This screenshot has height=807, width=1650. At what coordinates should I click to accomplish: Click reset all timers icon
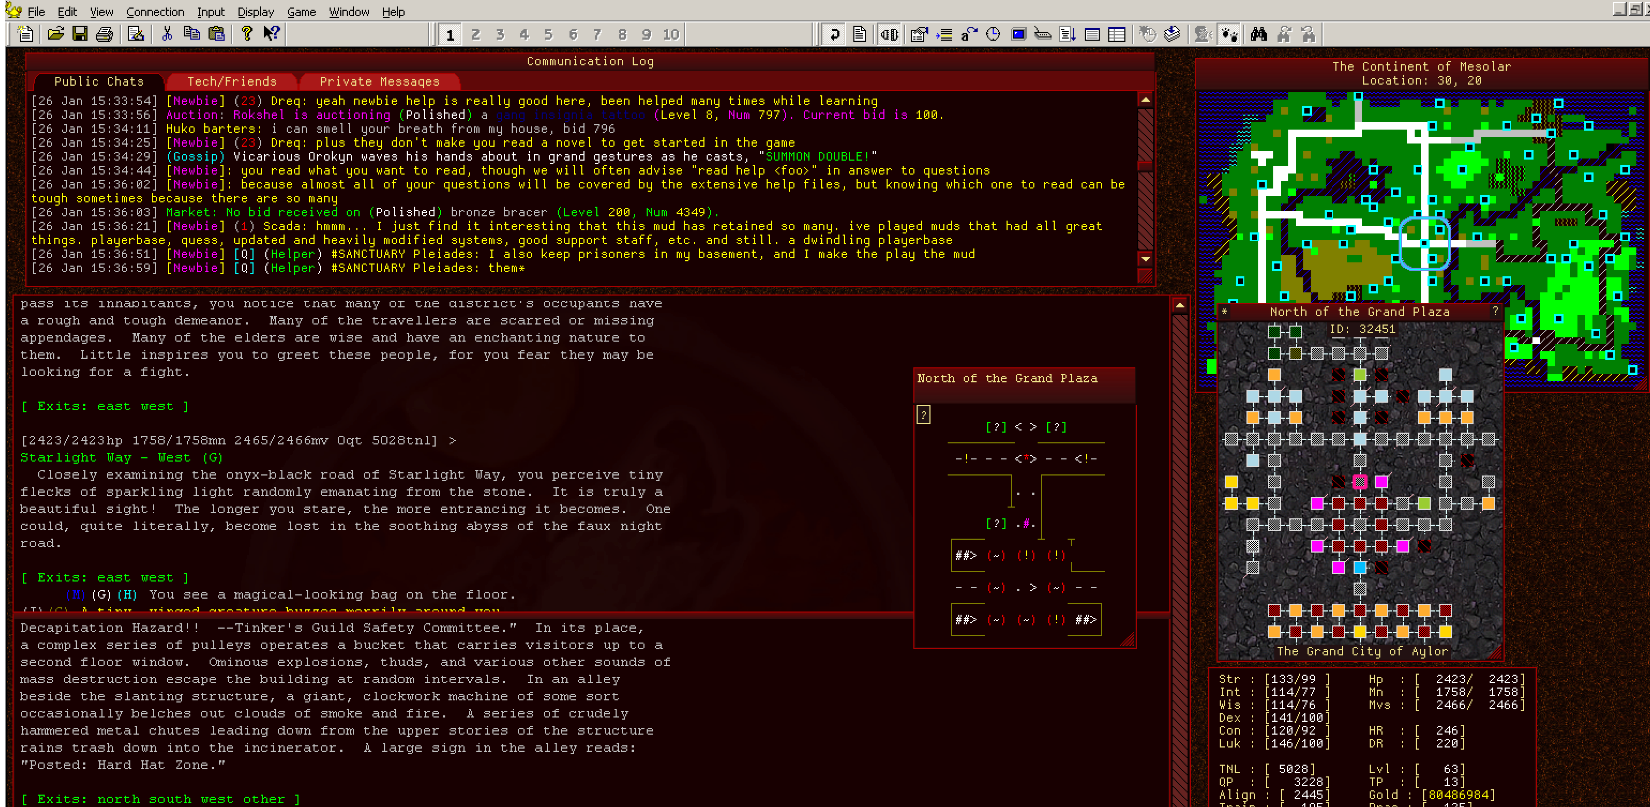tap(1148, 34)
